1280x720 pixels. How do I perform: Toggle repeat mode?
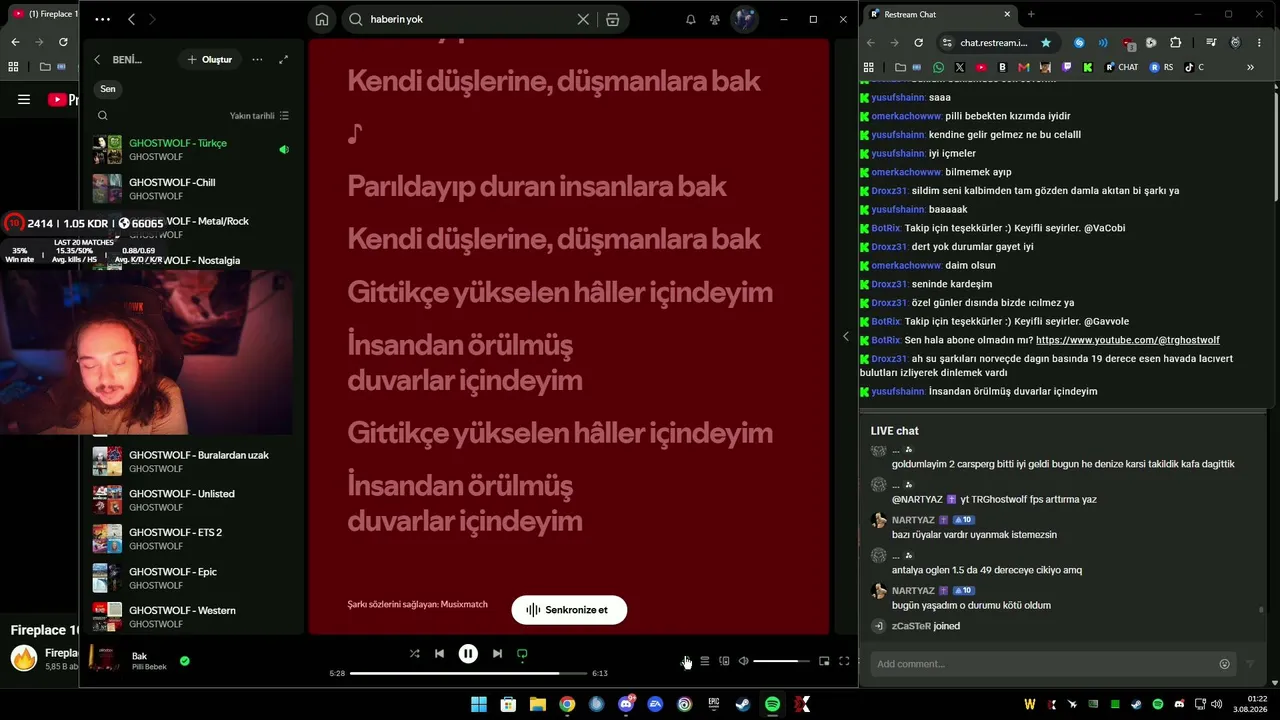pos(522,654)
